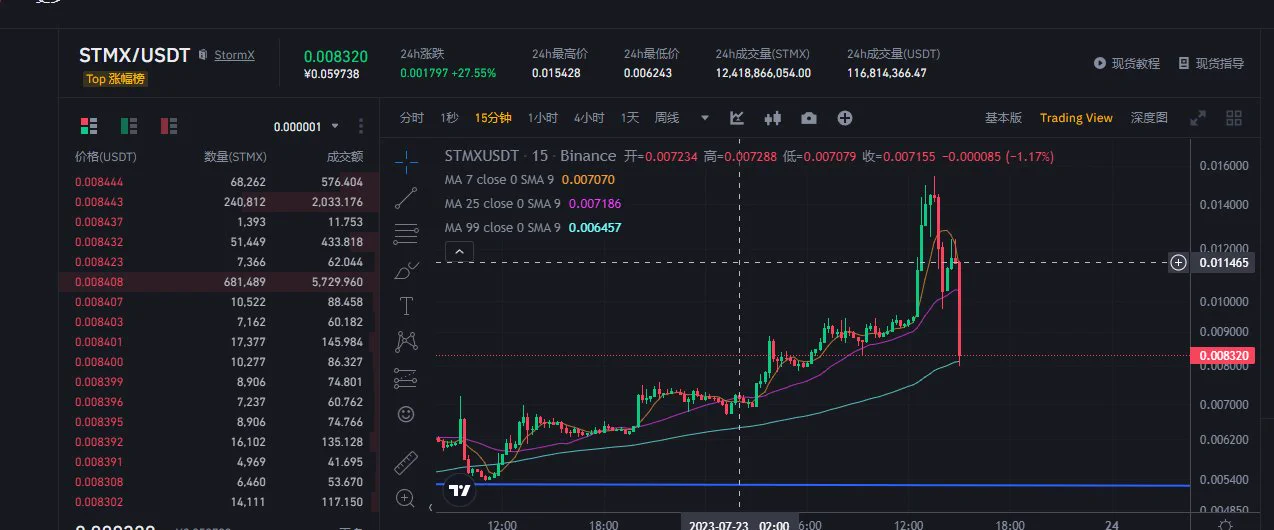Image resolution: width=1274 pixels, height=530 pixels.
Task: Open chart settings gear icon
Action: (x=1227, y=524)
